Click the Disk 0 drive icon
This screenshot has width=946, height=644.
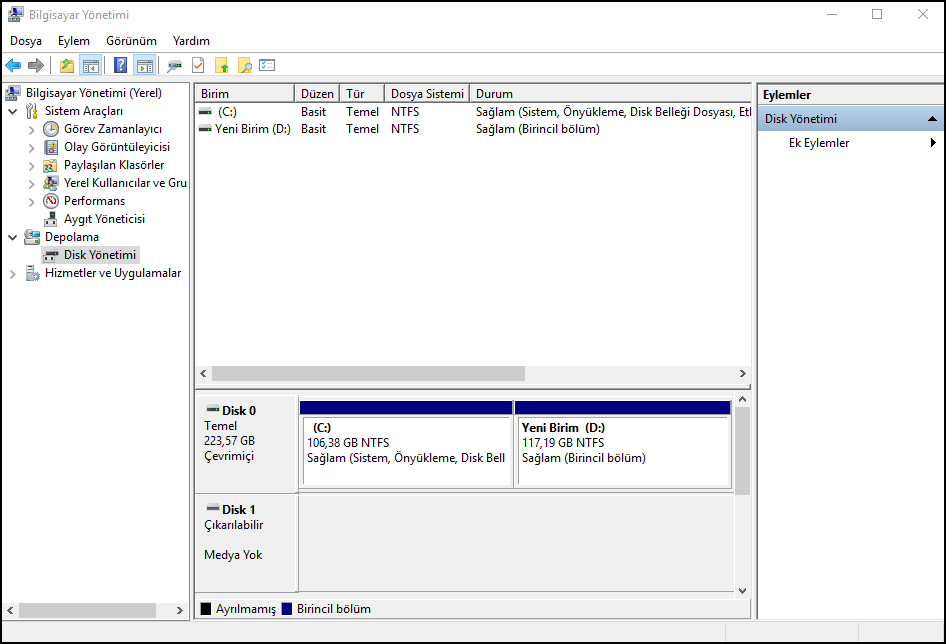(x=212, y=409)
